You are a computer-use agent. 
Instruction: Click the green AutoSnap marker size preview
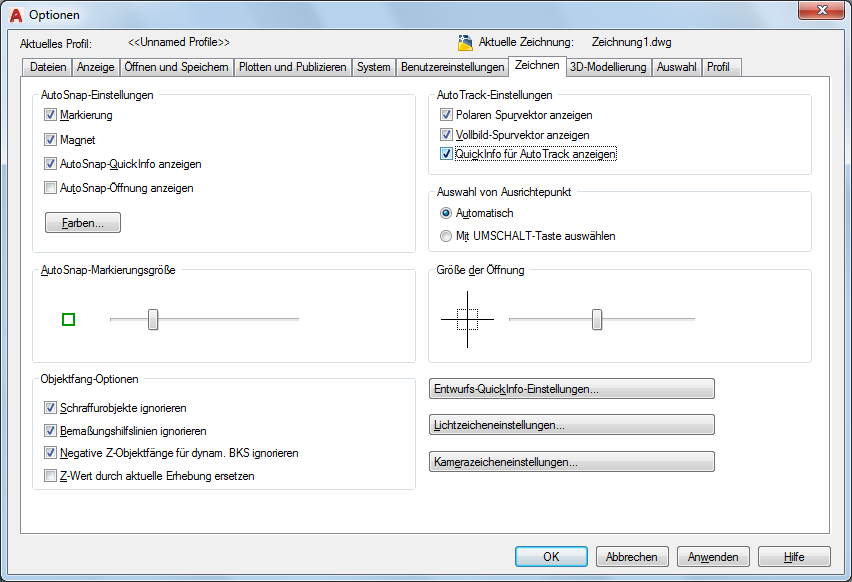pyautogui.click(x=69, y=319)
